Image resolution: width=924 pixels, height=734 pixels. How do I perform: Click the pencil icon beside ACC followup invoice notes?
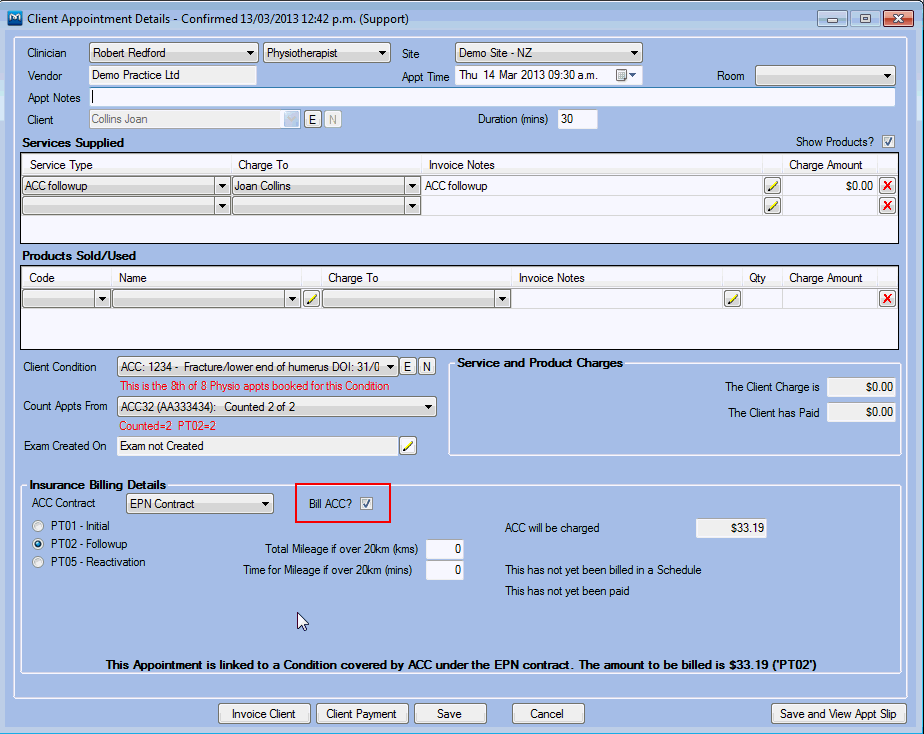coord(772,185)
